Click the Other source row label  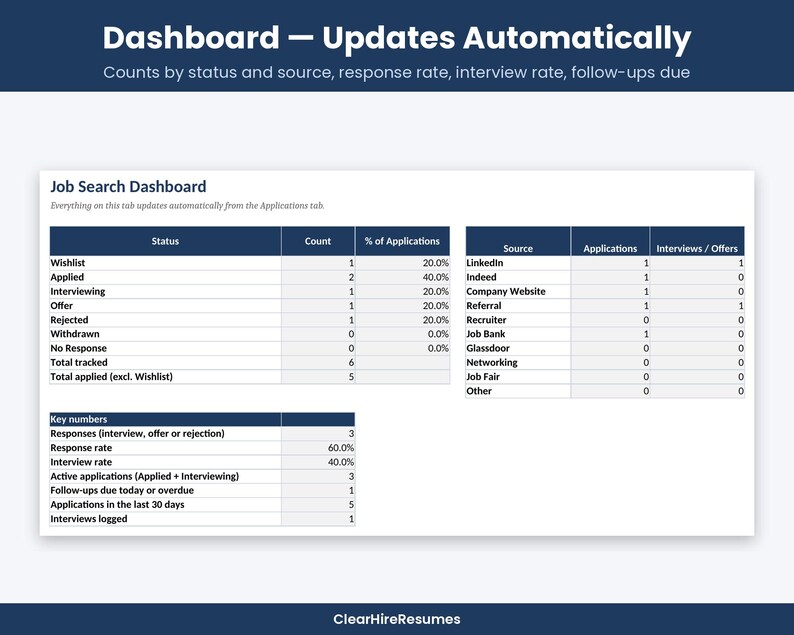[479, 390]
